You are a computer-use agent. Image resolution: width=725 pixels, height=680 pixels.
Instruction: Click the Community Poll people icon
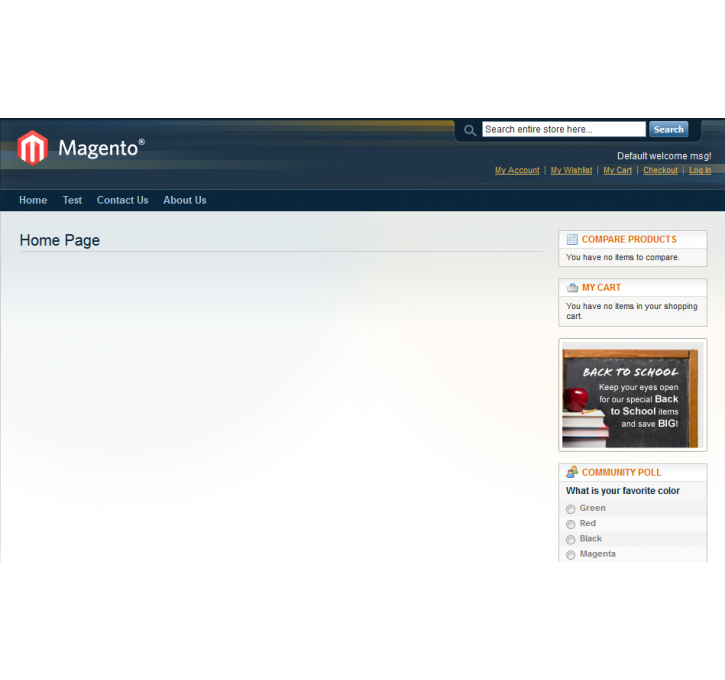point(572,472)
